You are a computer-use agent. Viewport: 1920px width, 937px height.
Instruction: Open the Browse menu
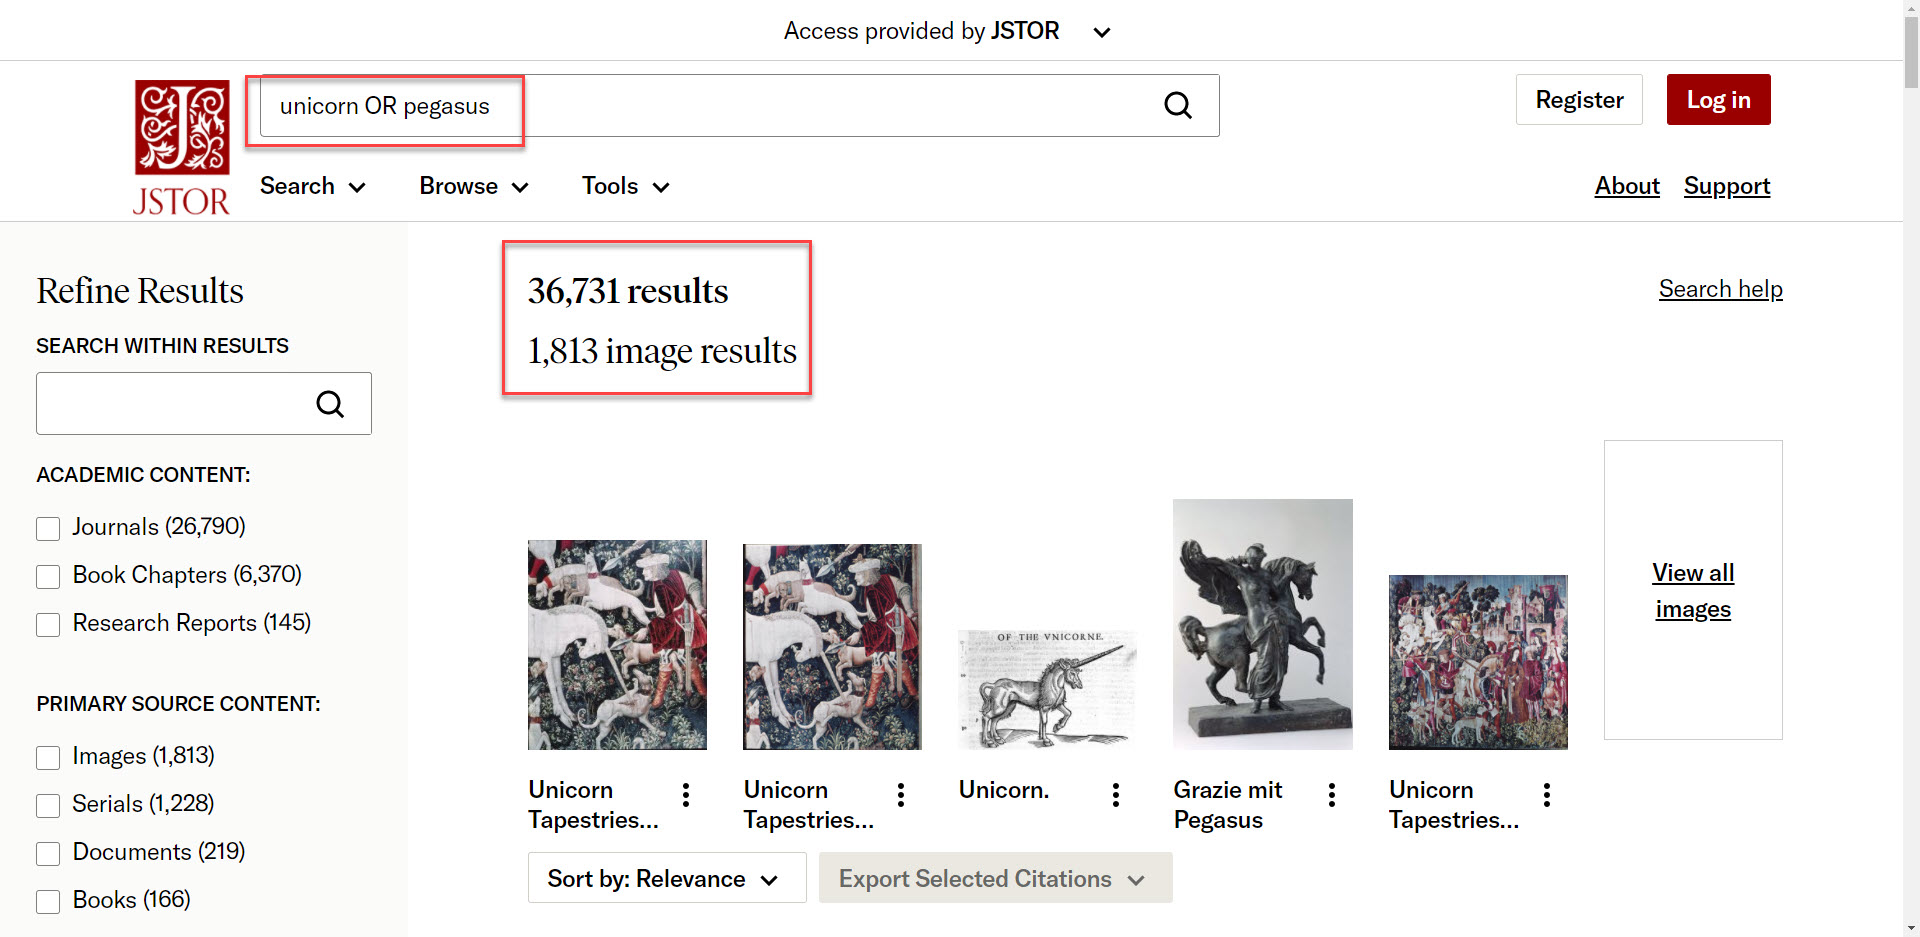(473, 186)
